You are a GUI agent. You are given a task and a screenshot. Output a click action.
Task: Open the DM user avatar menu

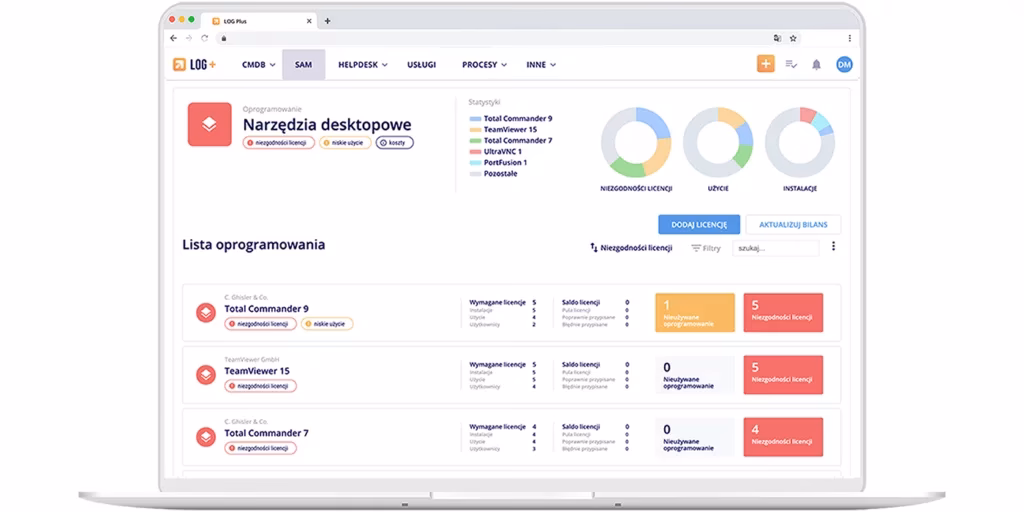844,64
